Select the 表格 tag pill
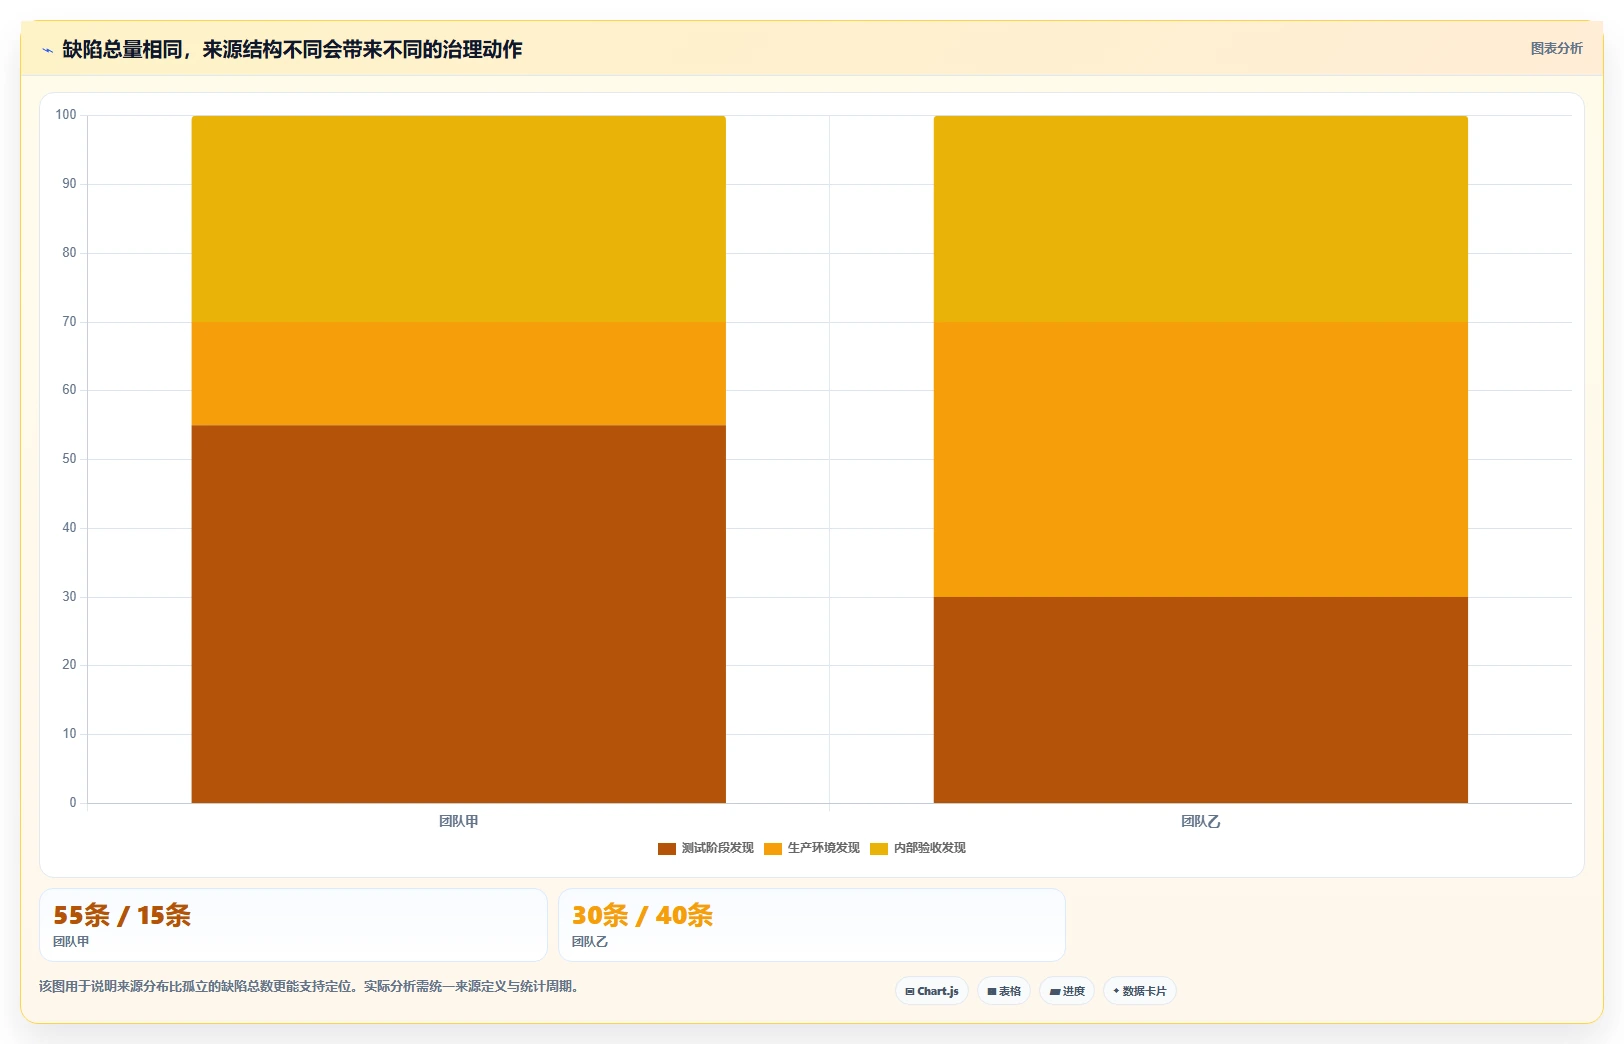The image size is (1624, 1044). (x=1003, y=991)
